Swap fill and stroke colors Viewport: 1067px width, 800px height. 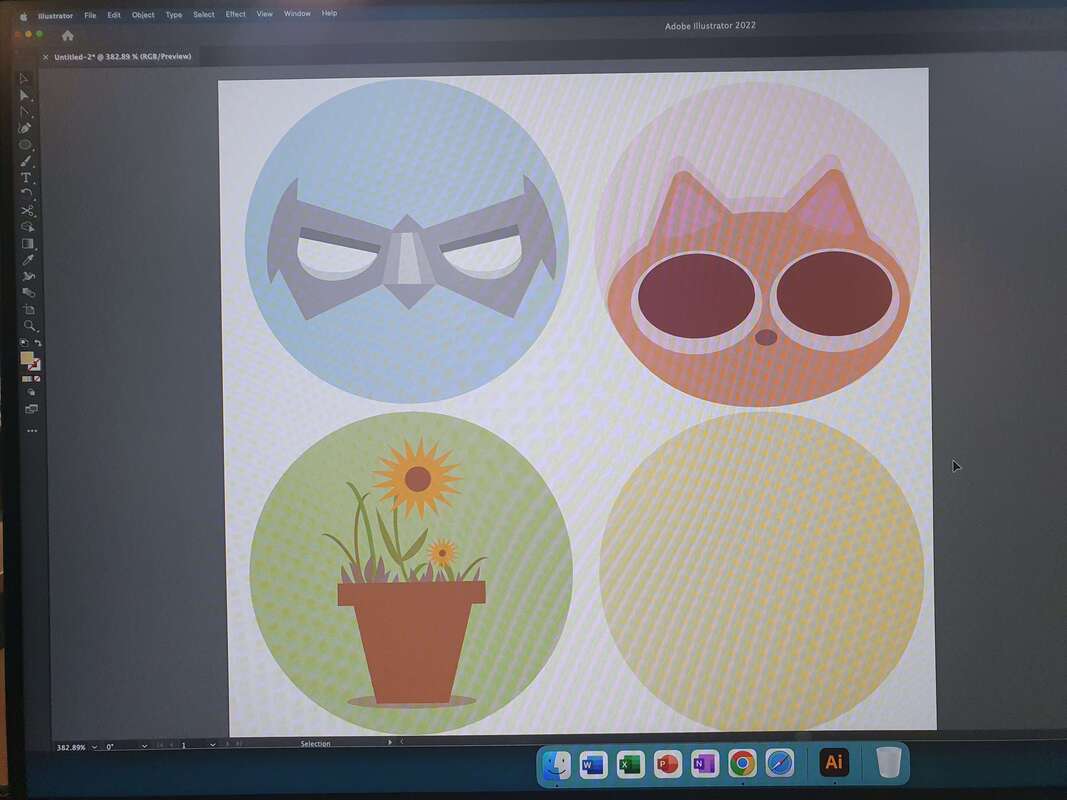(38, 343)
